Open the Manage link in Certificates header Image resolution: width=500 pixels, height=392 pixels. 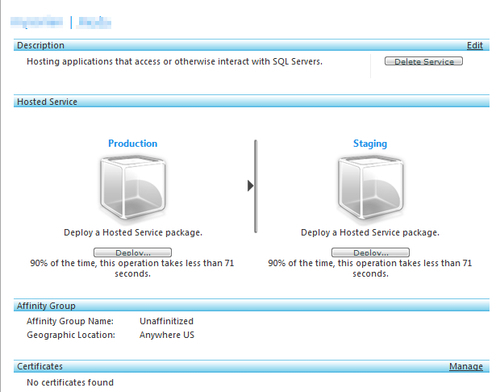[x=466, y=366]
